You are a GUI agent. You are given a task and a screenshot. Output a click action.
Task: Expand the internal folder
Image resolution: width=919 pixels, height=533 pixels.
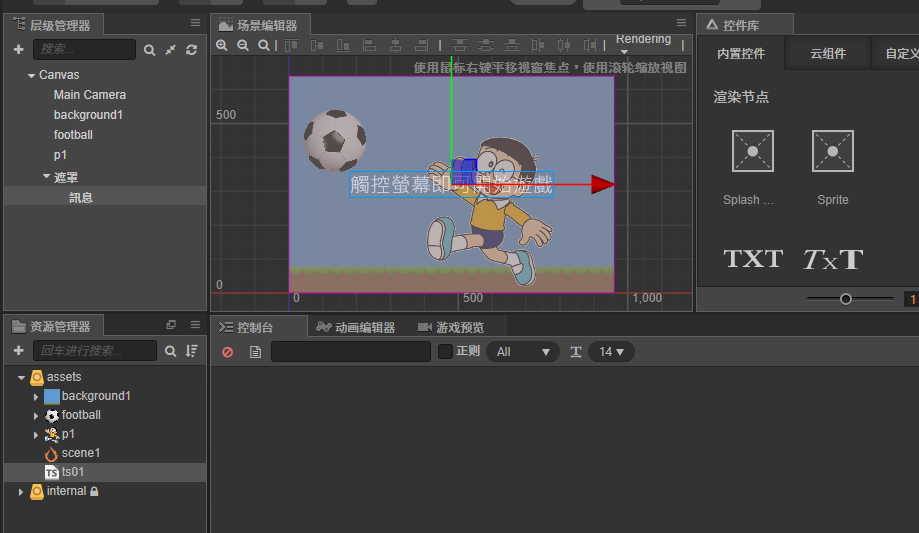(x=21, y=492)
